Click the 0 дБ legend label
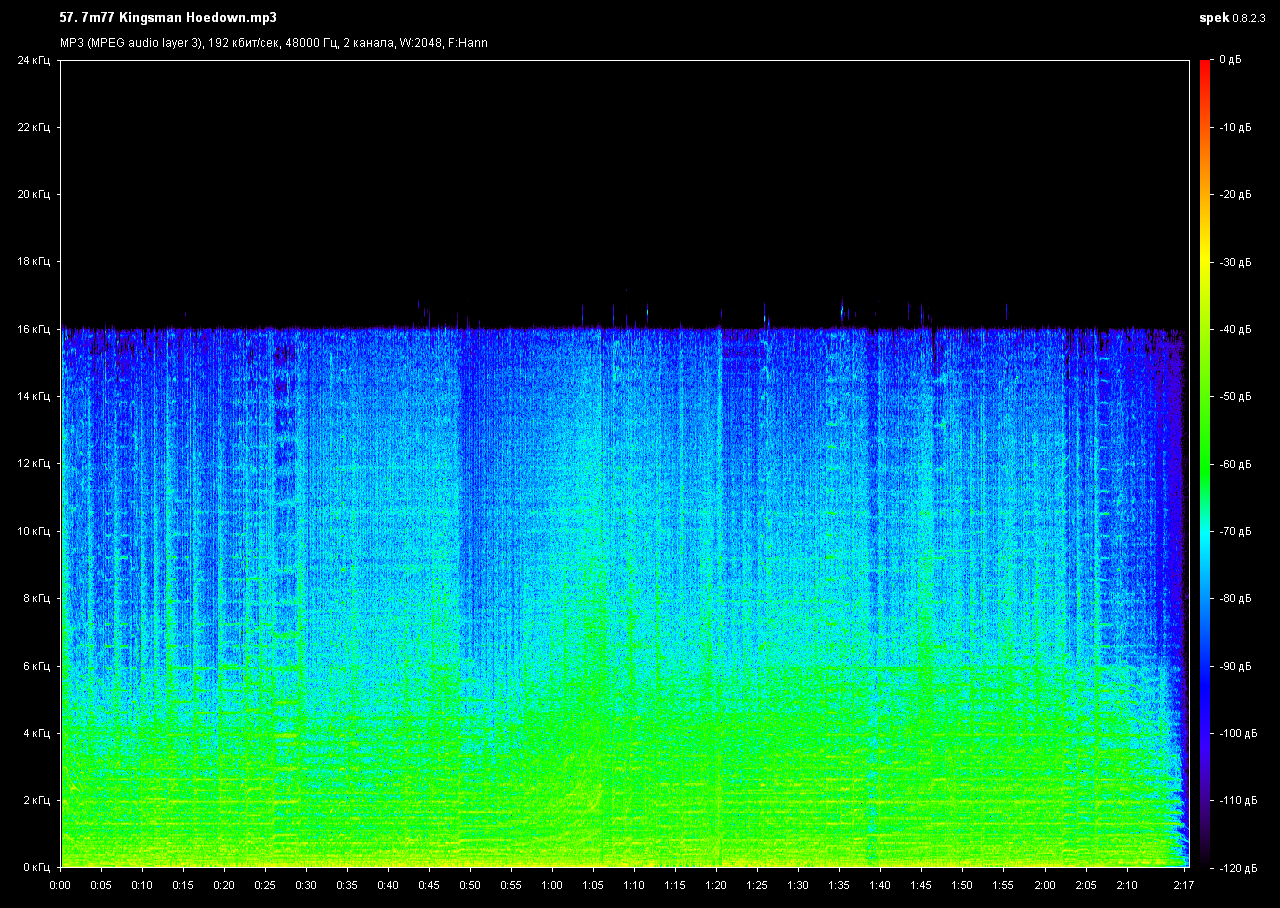Image resolution: width=1280 pixels, height=908 pixels. pos(1230,61)
